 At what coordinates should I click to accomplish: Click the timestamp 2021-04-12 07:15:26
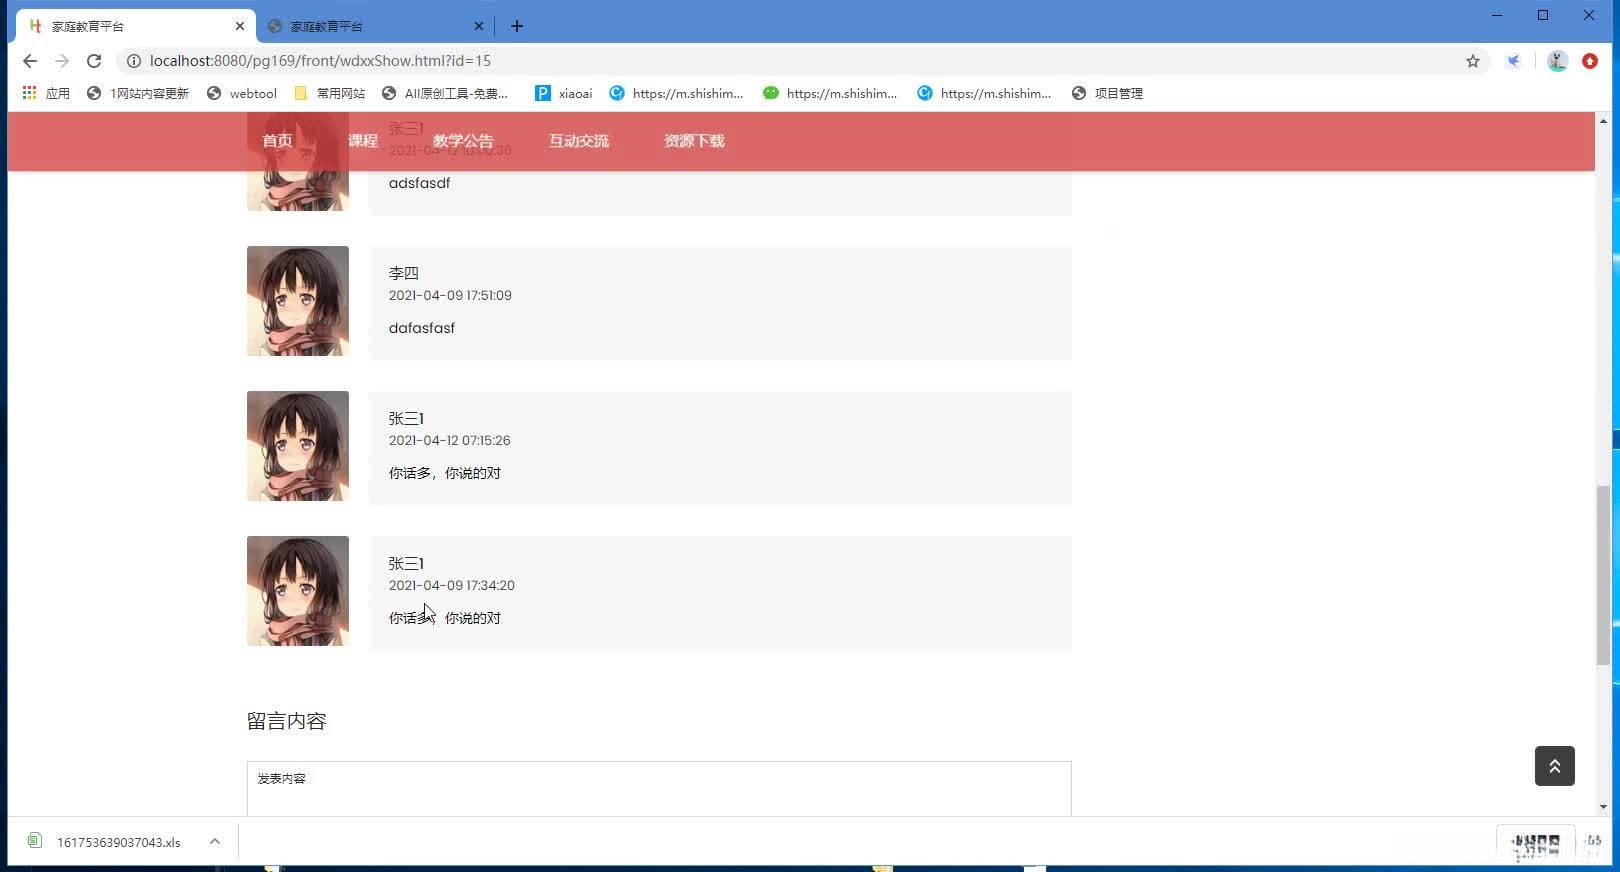450,441
